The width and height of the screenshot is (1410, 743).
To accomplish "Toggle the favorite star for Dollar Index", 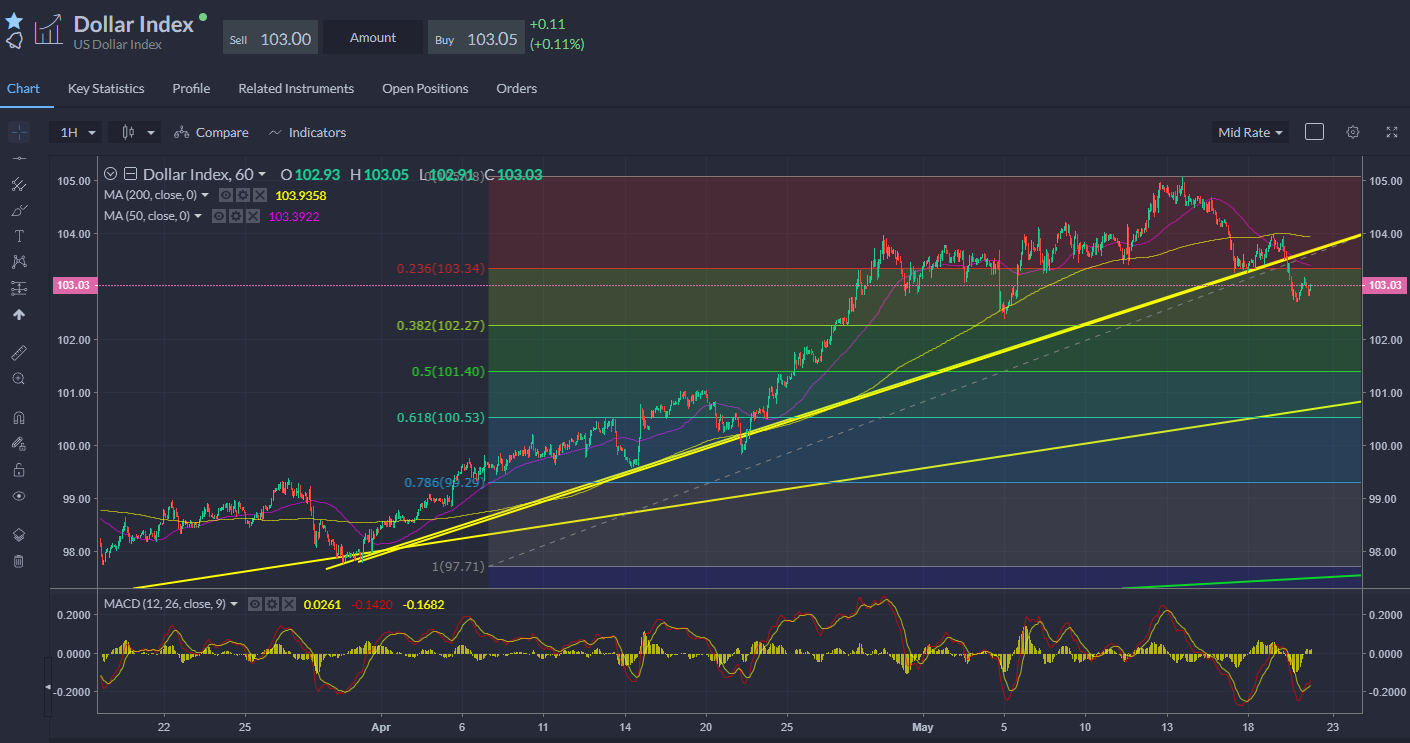I will 14,20.
